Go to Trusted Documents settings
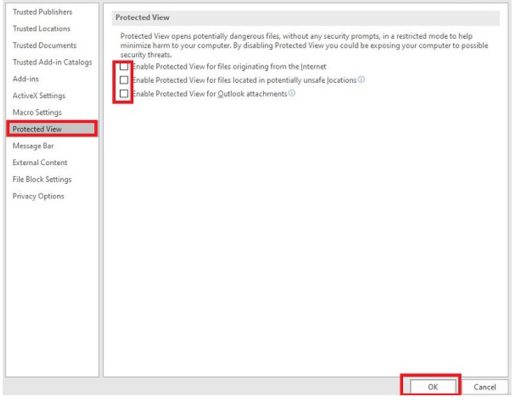Viewport: 515px width, 400px height. [44, 45]
